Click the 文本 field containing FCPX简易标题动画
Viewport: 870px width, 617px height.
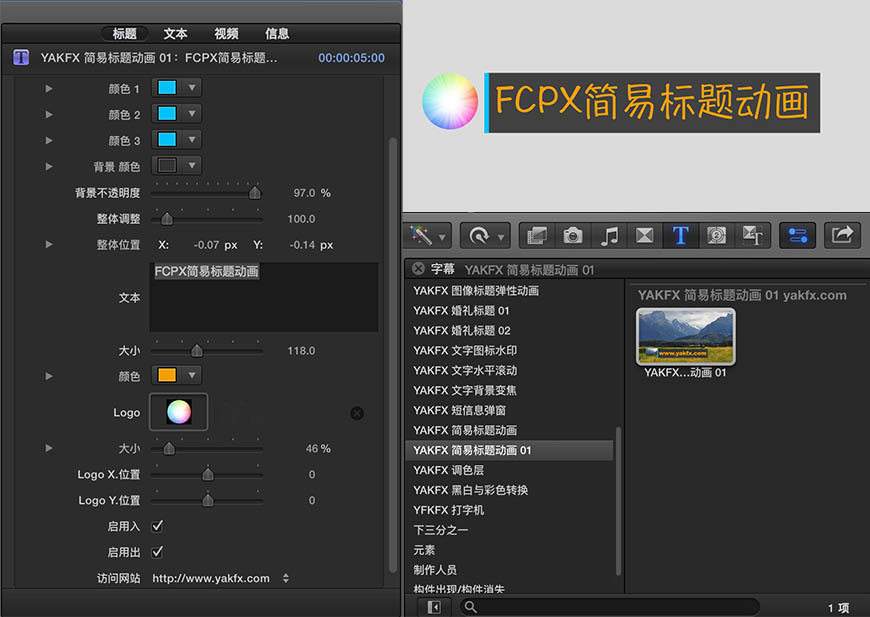264,297
